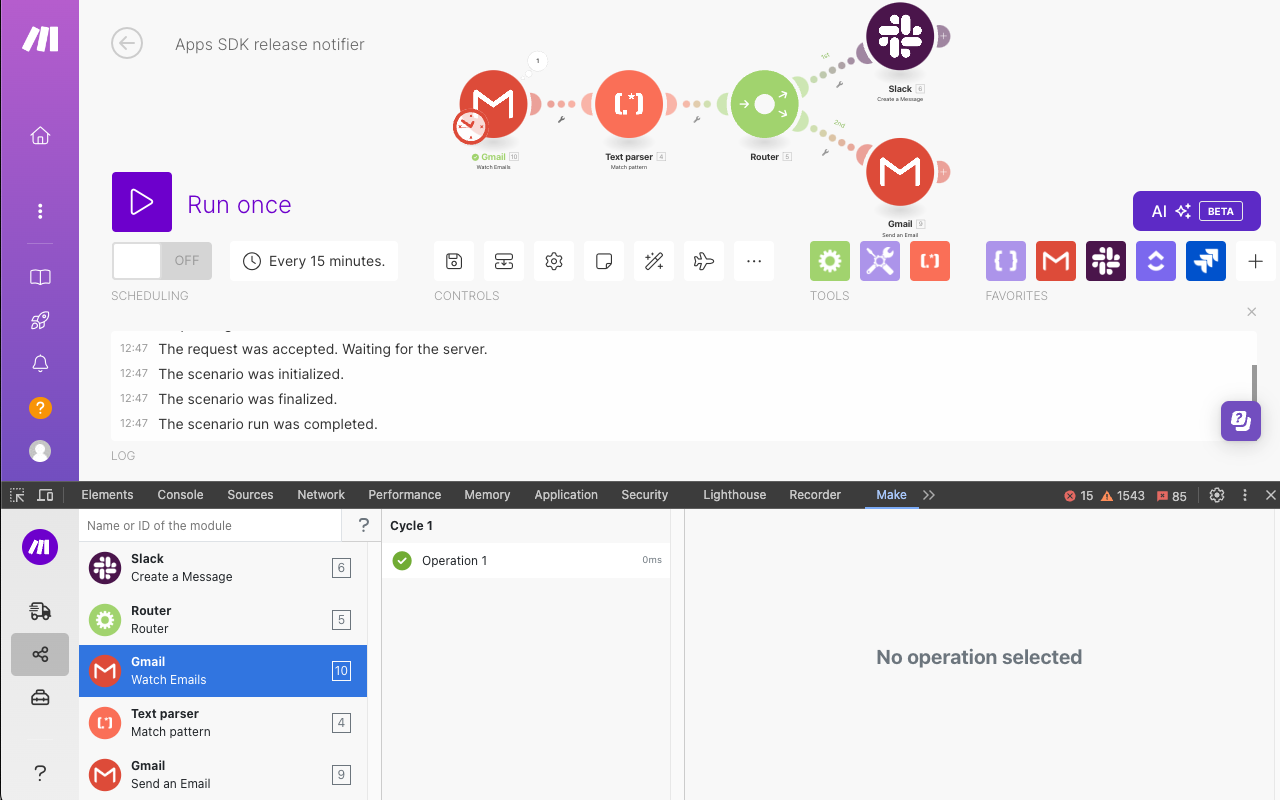The height and width of the screenshot is (800, 1280).
Task: Select Gmail Watch Emails in module list
Action: pyautogui.click(x=223, y=671)
